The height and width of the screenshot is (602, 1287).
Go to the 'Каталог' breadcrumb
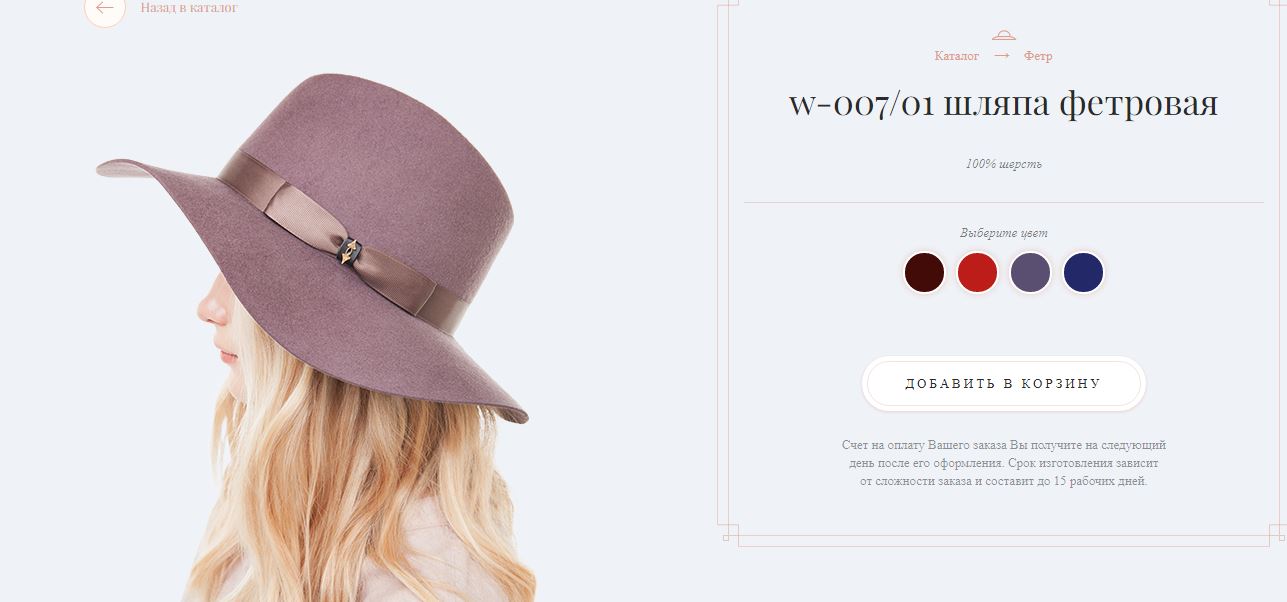(957, 56)
